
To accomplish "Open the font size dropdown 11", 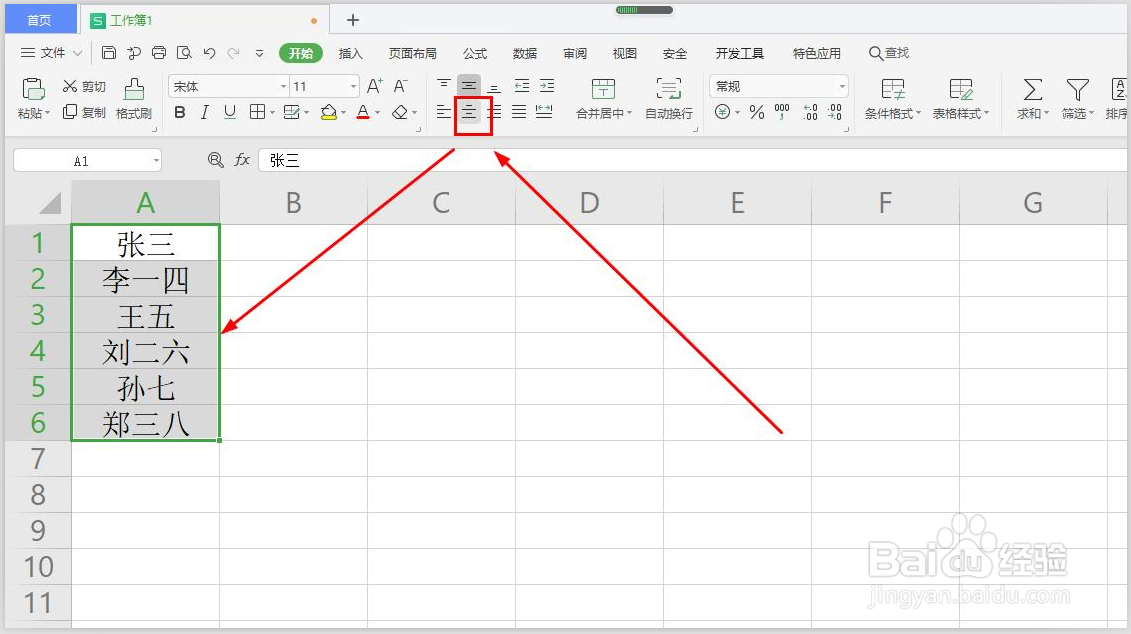I will click(353, 87).
